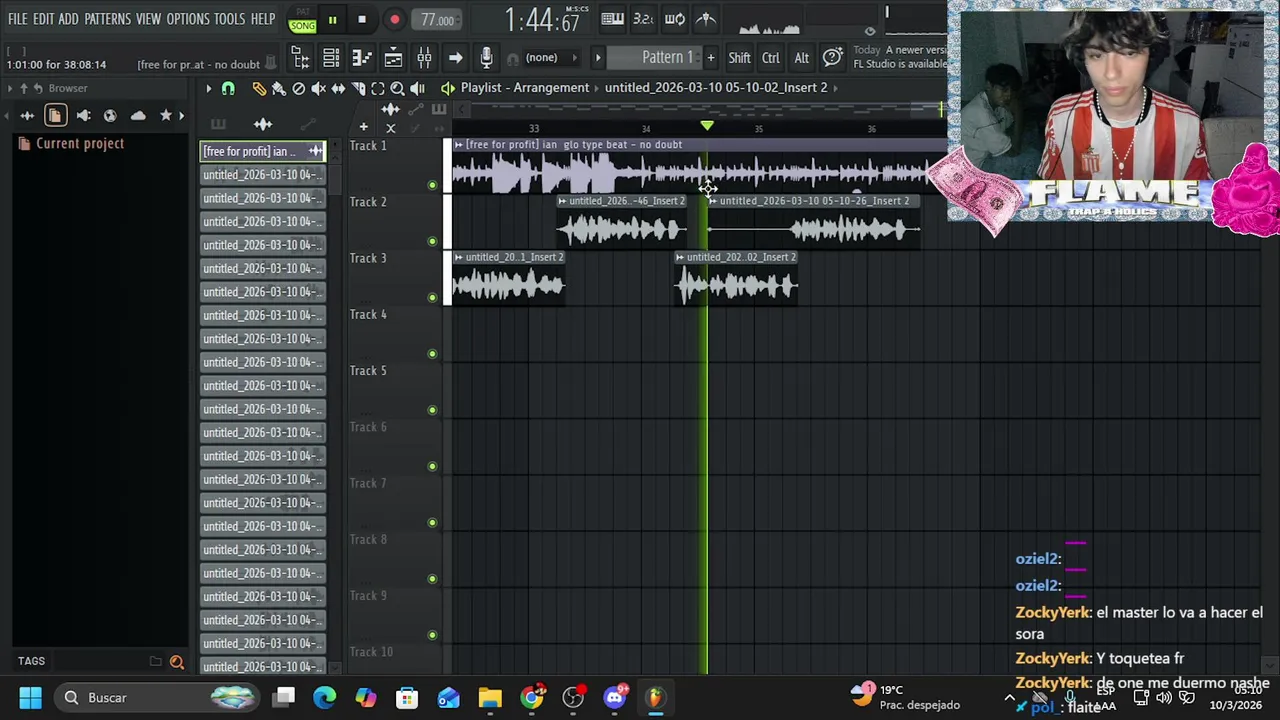Select the Zoom tool

point(397,89)
